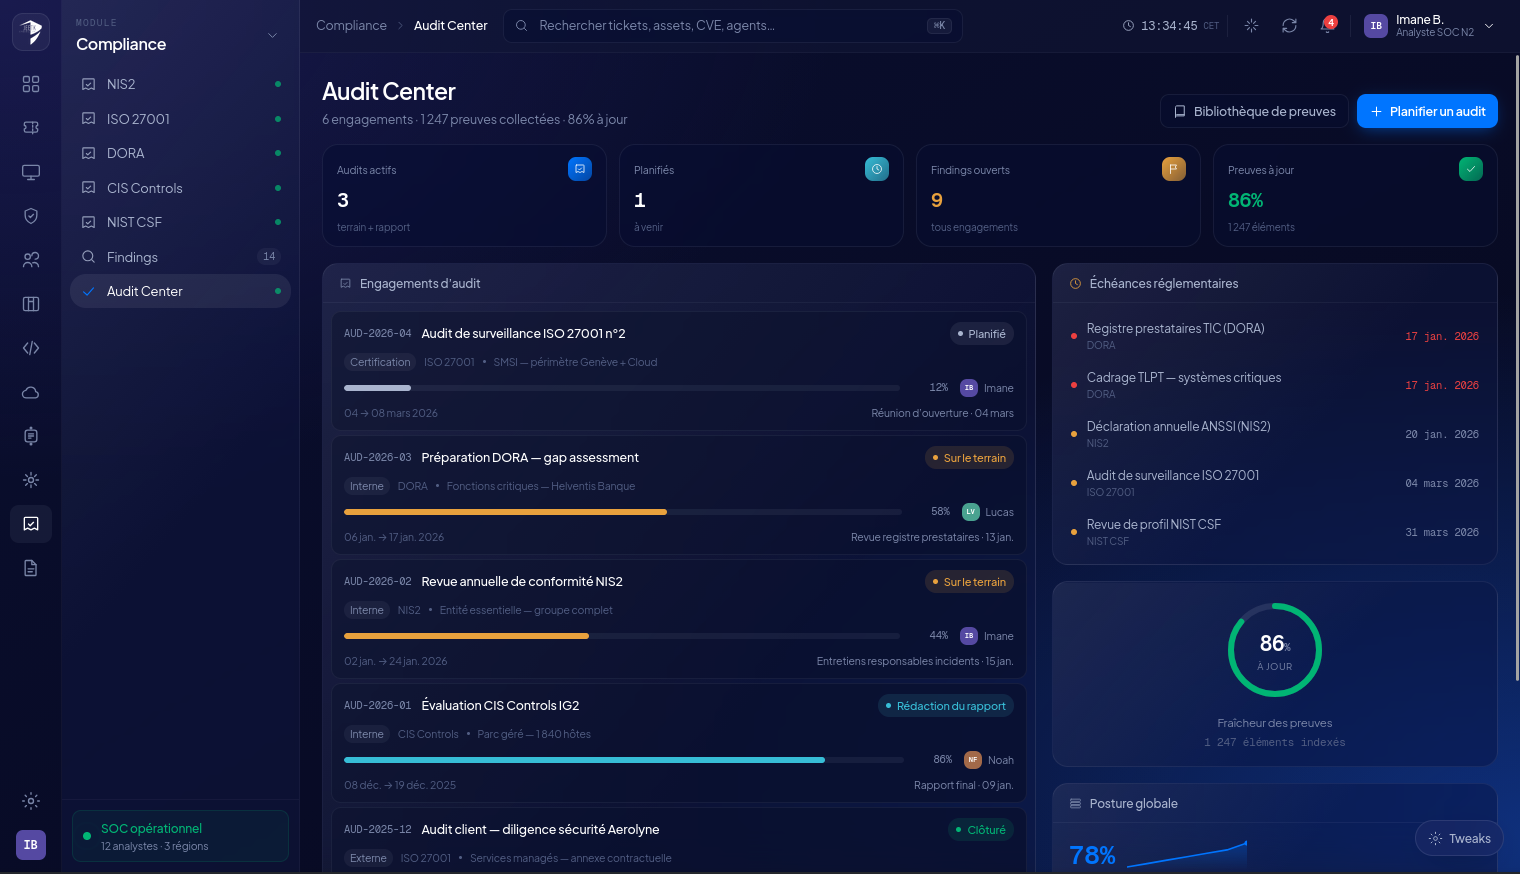Click the 86% à jour freshness ring

[1275, 650]
